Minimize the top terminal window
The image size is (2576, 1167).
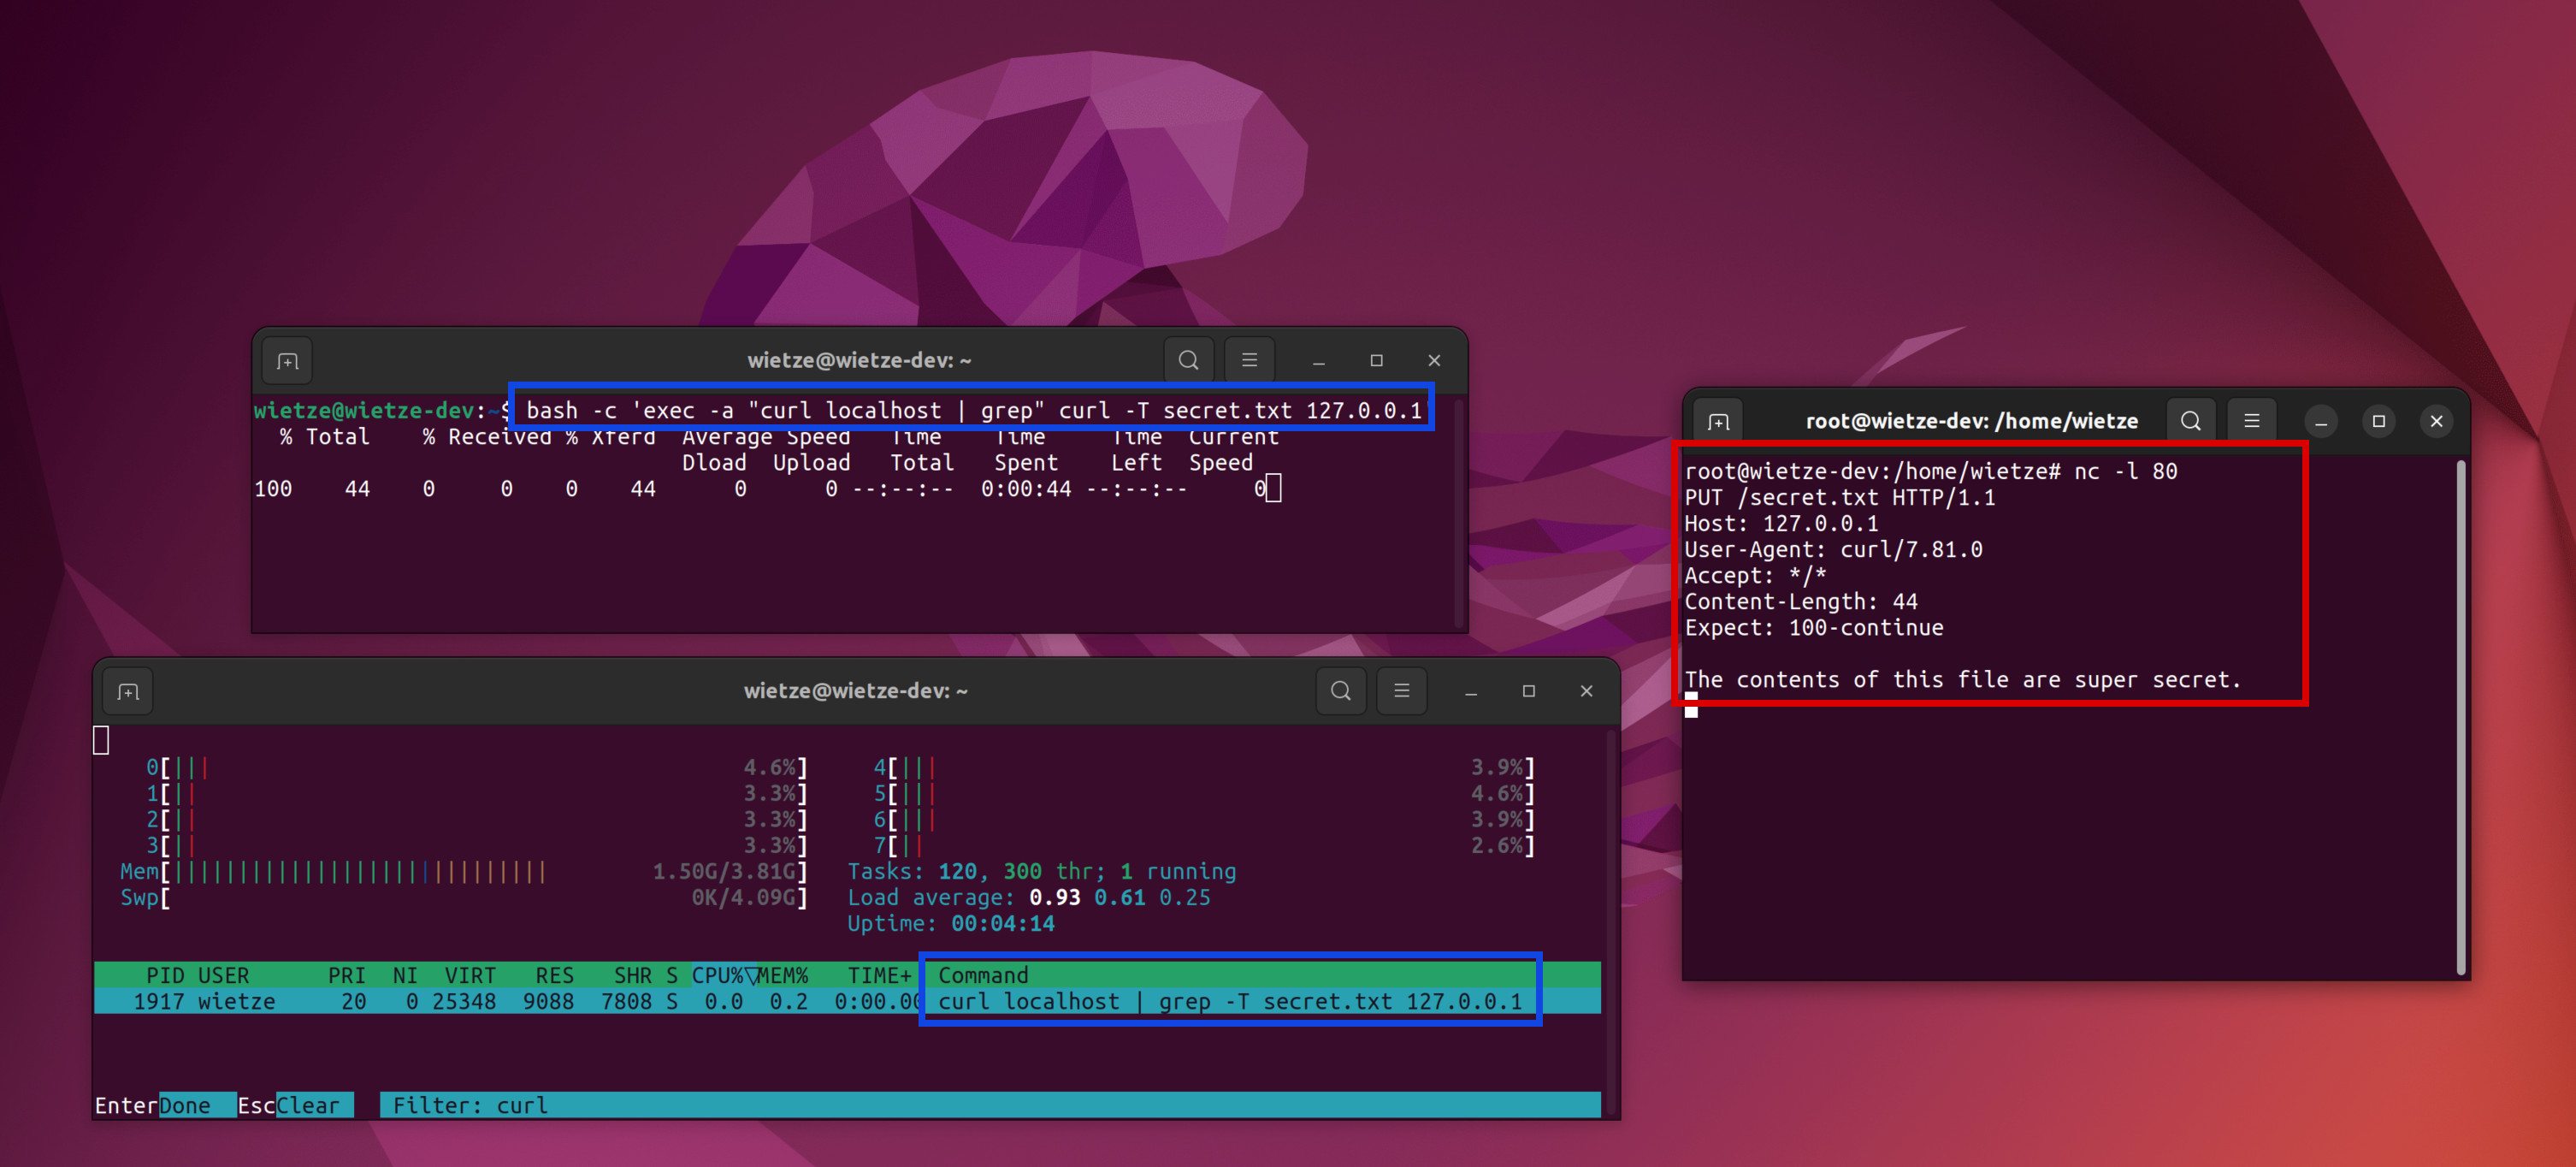coord(1319,361)
